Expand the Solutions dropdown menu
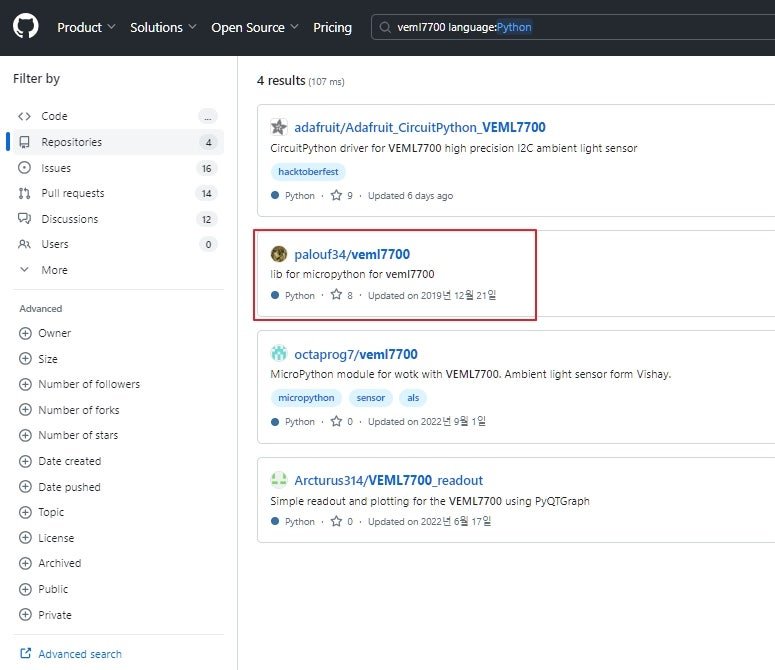The width and height of the screenshot is (775, 670). click(163, 27)
